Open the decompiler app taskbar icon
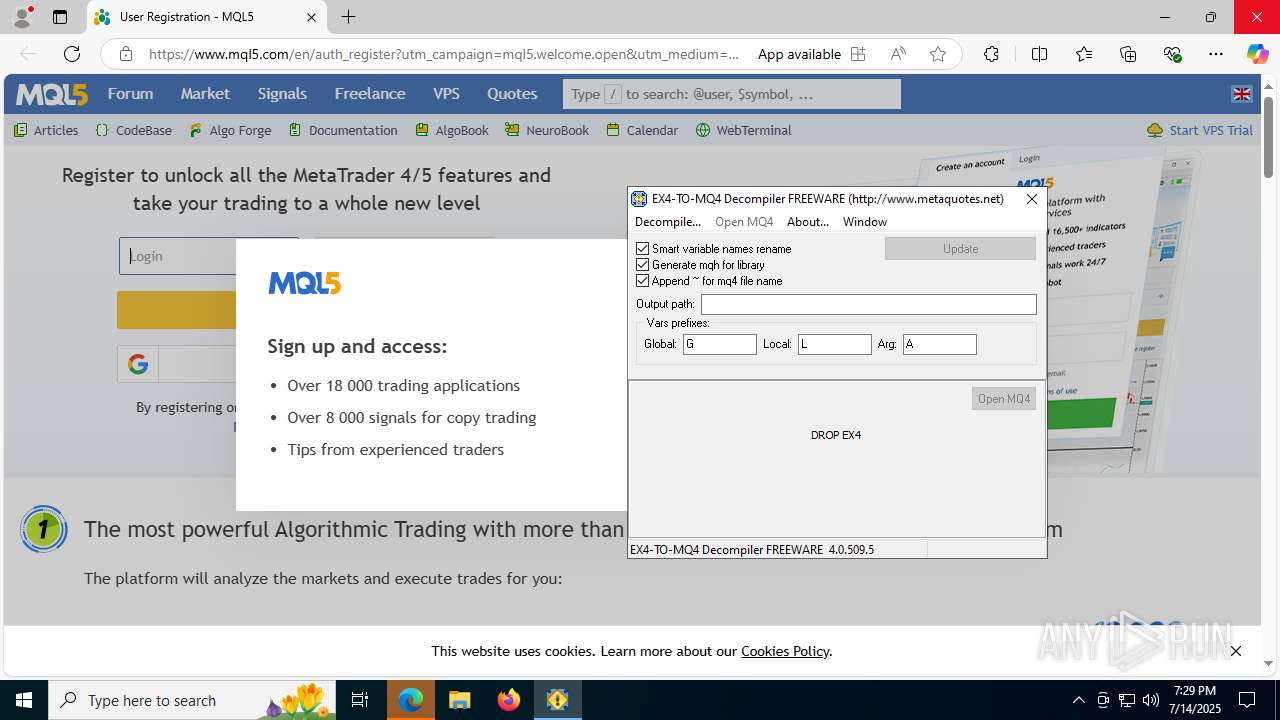1280x720 pixels. [x=557, y=700]
